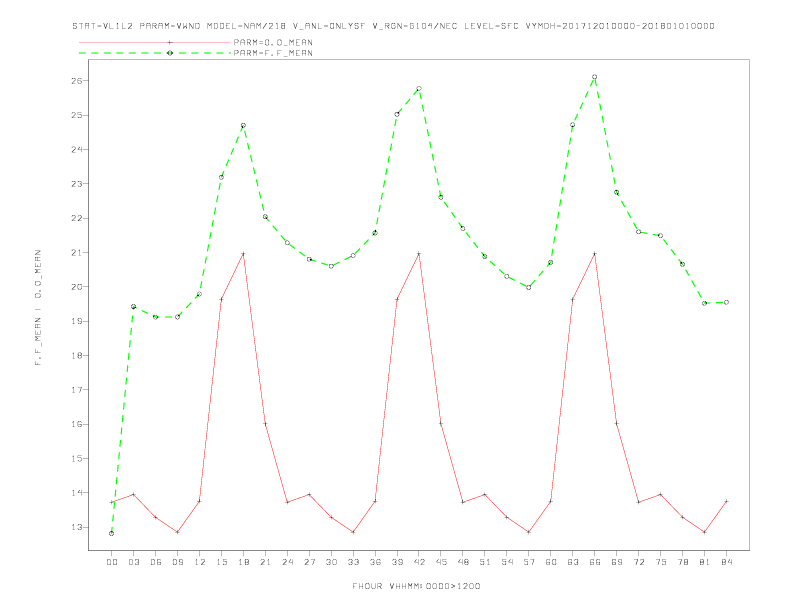Click the red peak data point at hour 18
Screen dimensions: 792x612
243,253
